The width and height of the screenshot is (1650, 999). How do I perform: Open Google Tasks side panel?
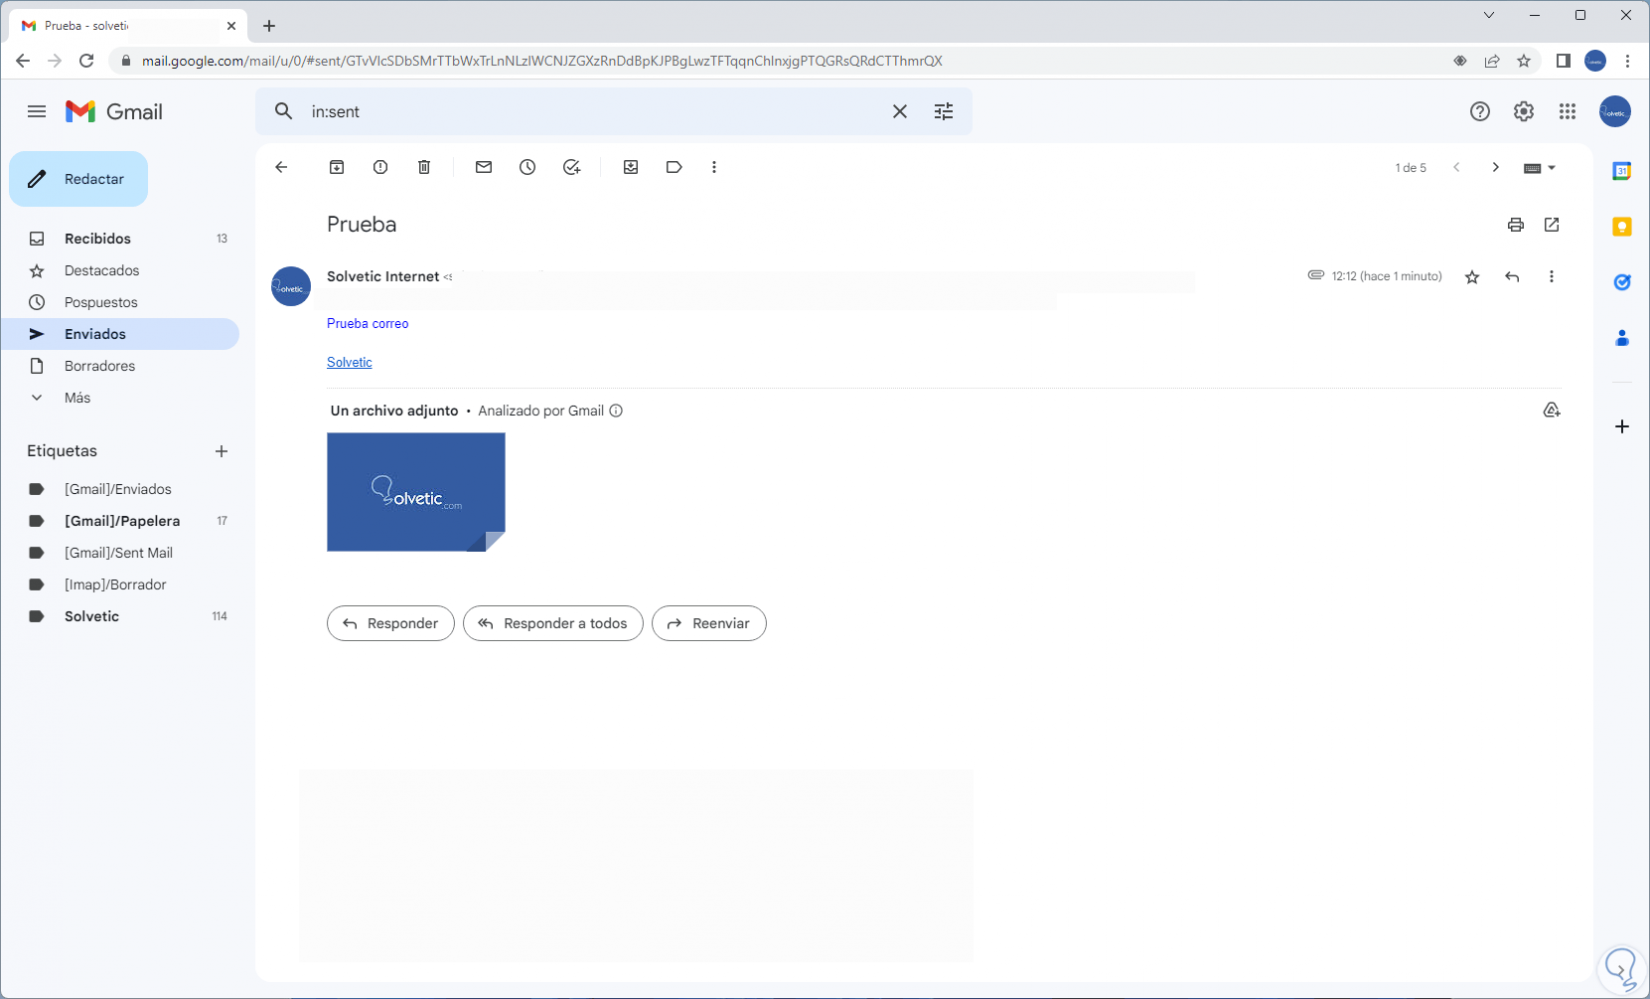1622,282
